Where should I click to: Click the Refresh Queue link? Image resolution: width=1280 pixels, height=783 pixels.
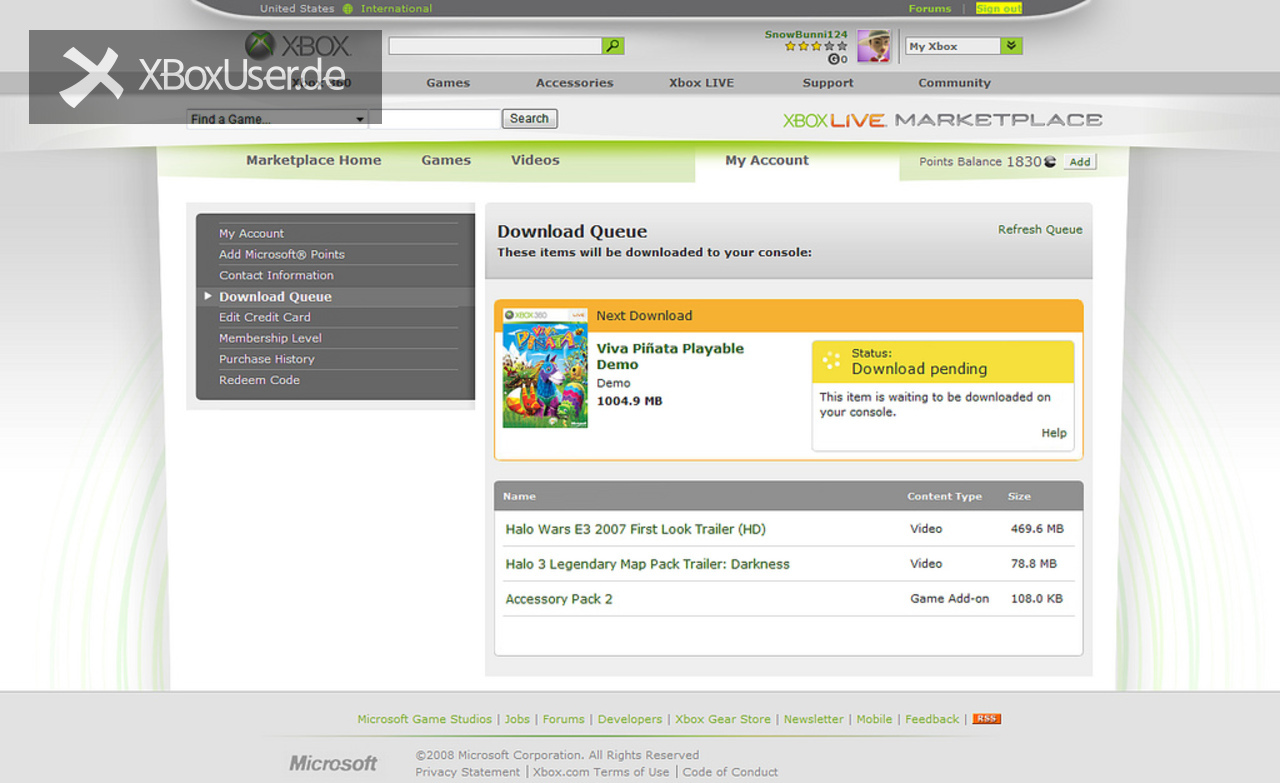[1040, 230]
